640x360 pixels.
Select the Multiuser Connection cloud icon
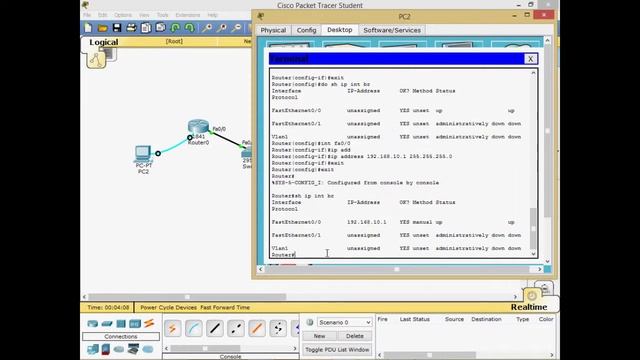(148, 349)
